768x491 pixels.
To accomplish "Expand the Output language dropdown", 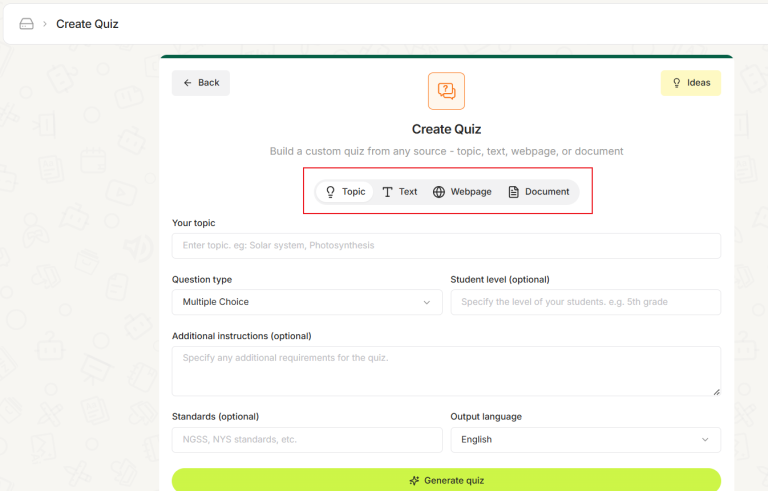I will [585, 440].
